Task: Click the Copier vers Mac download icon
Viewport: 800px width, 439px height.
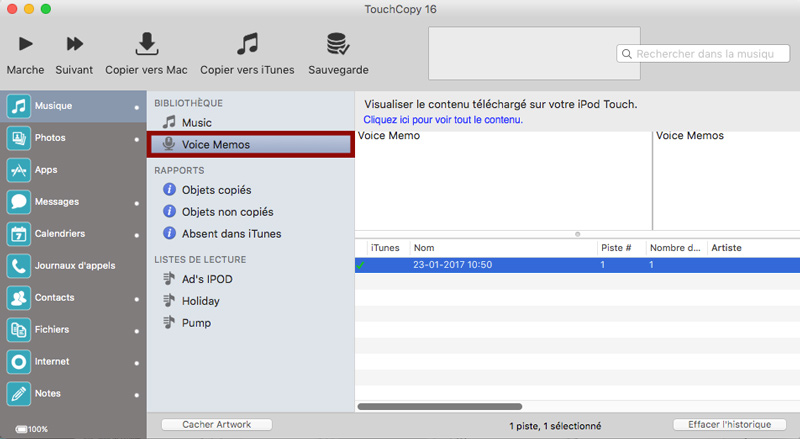Action: tap(146, 44)
